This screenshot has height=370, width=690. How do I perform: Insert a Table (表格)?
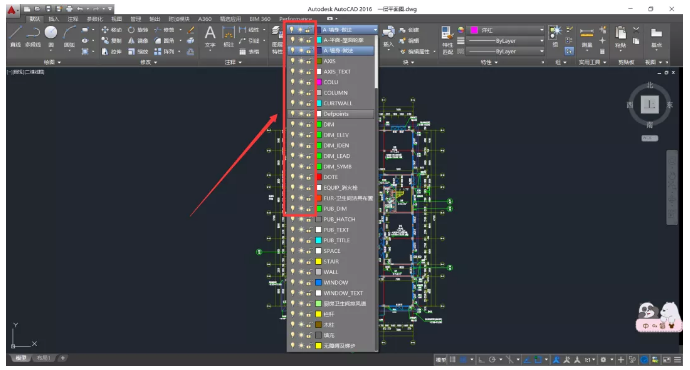tap(249, 51)
